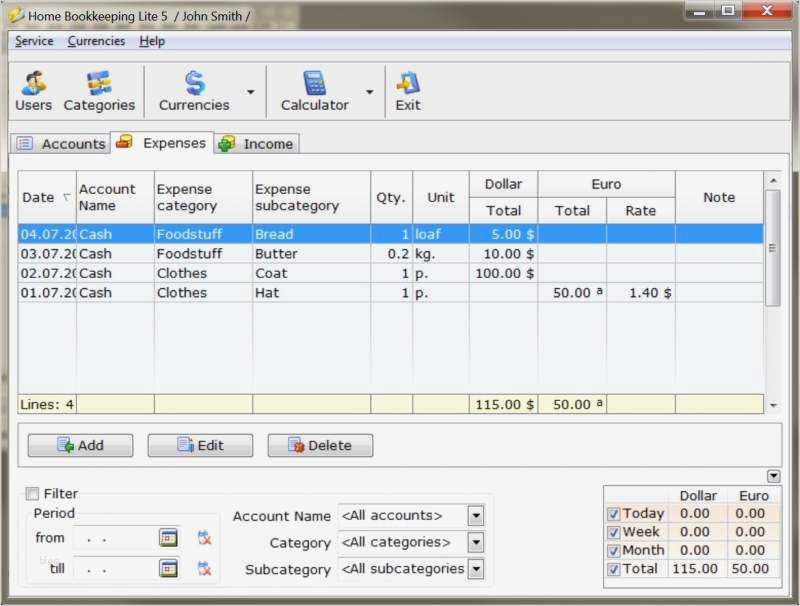Delete the selected expense record
This screenshot has width=800, height=606.
pyautogui.click(x=320, y=445)
